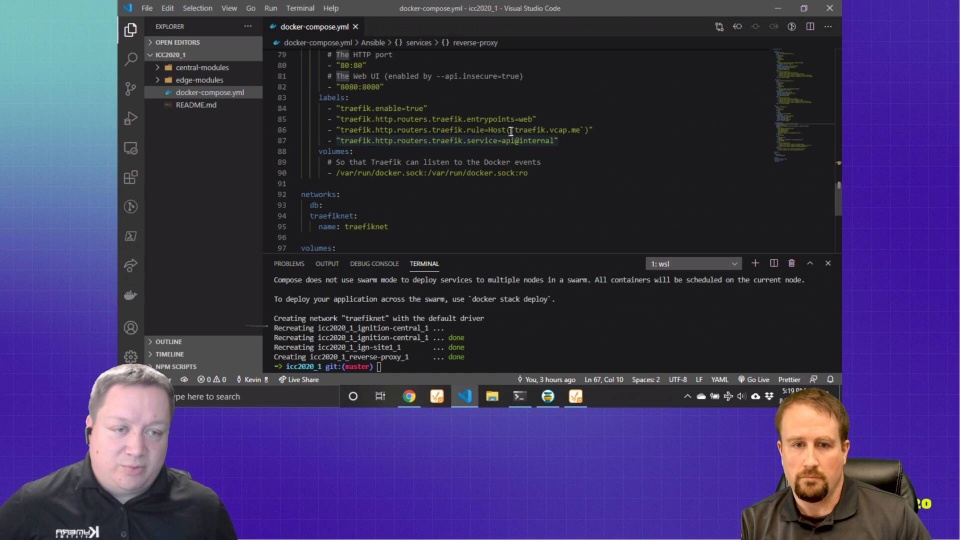960x540 pixels.
Task: Open the Manage gear icon
Action: tap(130, 356)
